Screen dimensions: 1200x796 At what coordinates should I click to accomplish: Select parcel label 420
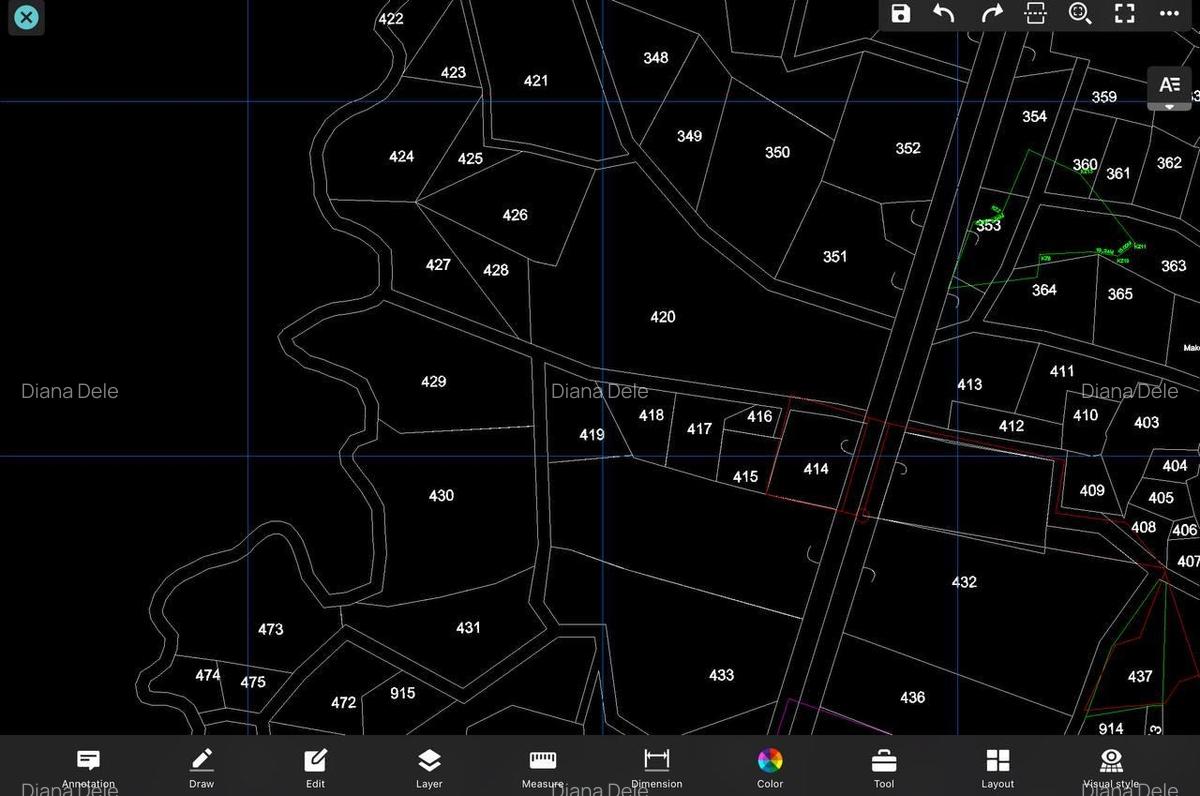[663, 317]
